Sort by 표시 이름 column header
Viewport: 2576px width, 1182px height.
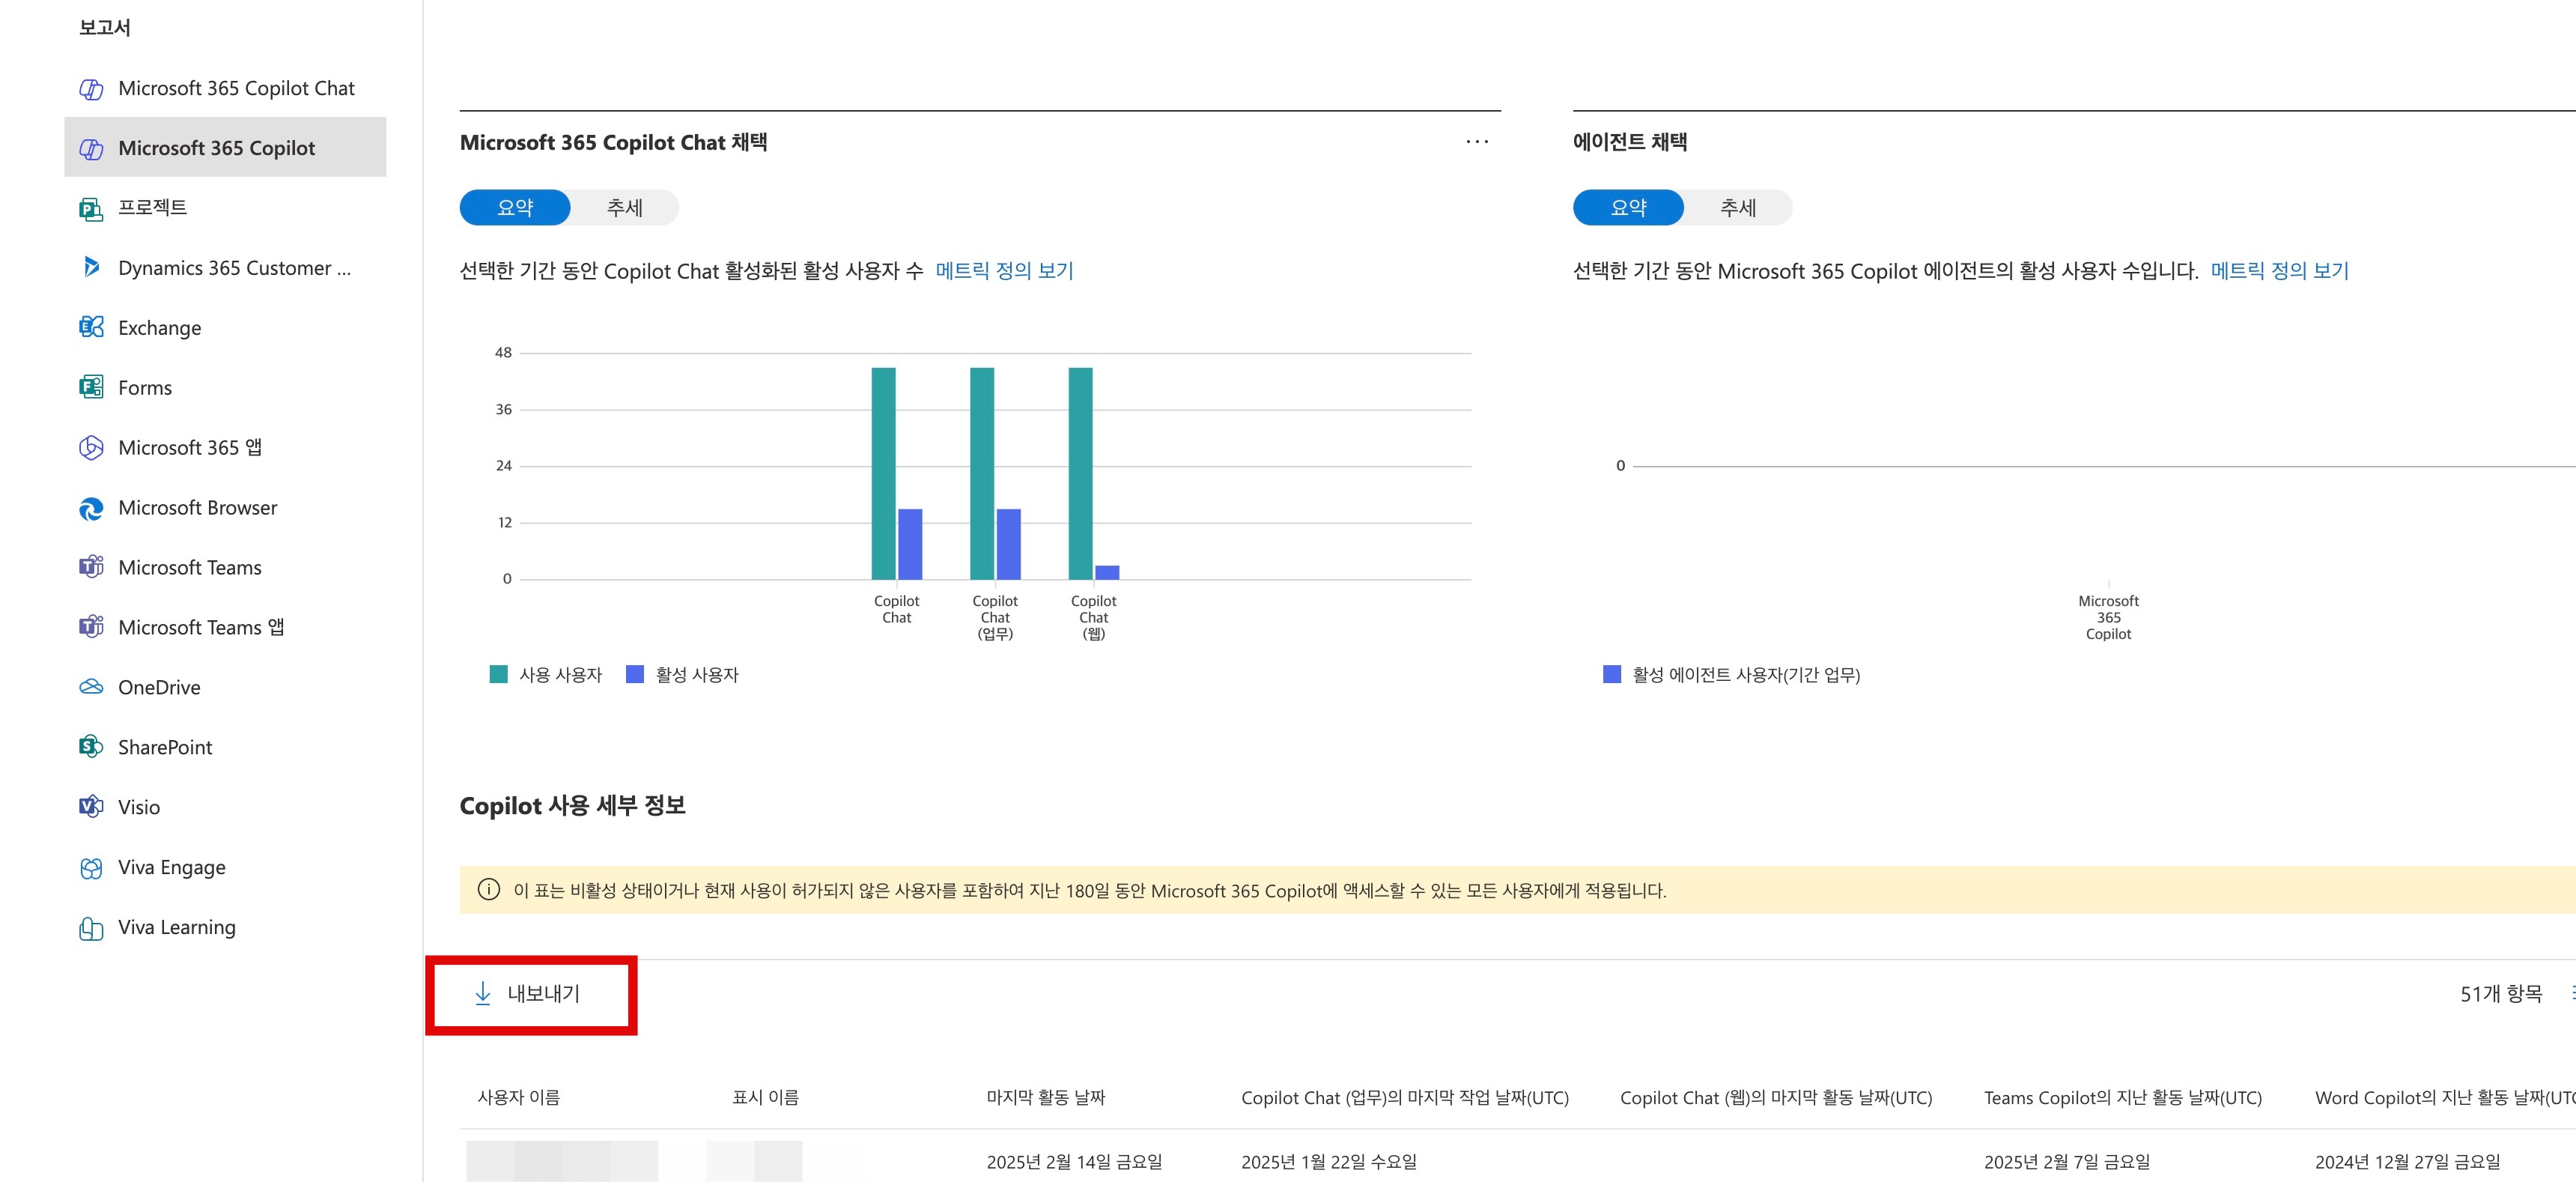[x=765, y=1098]
